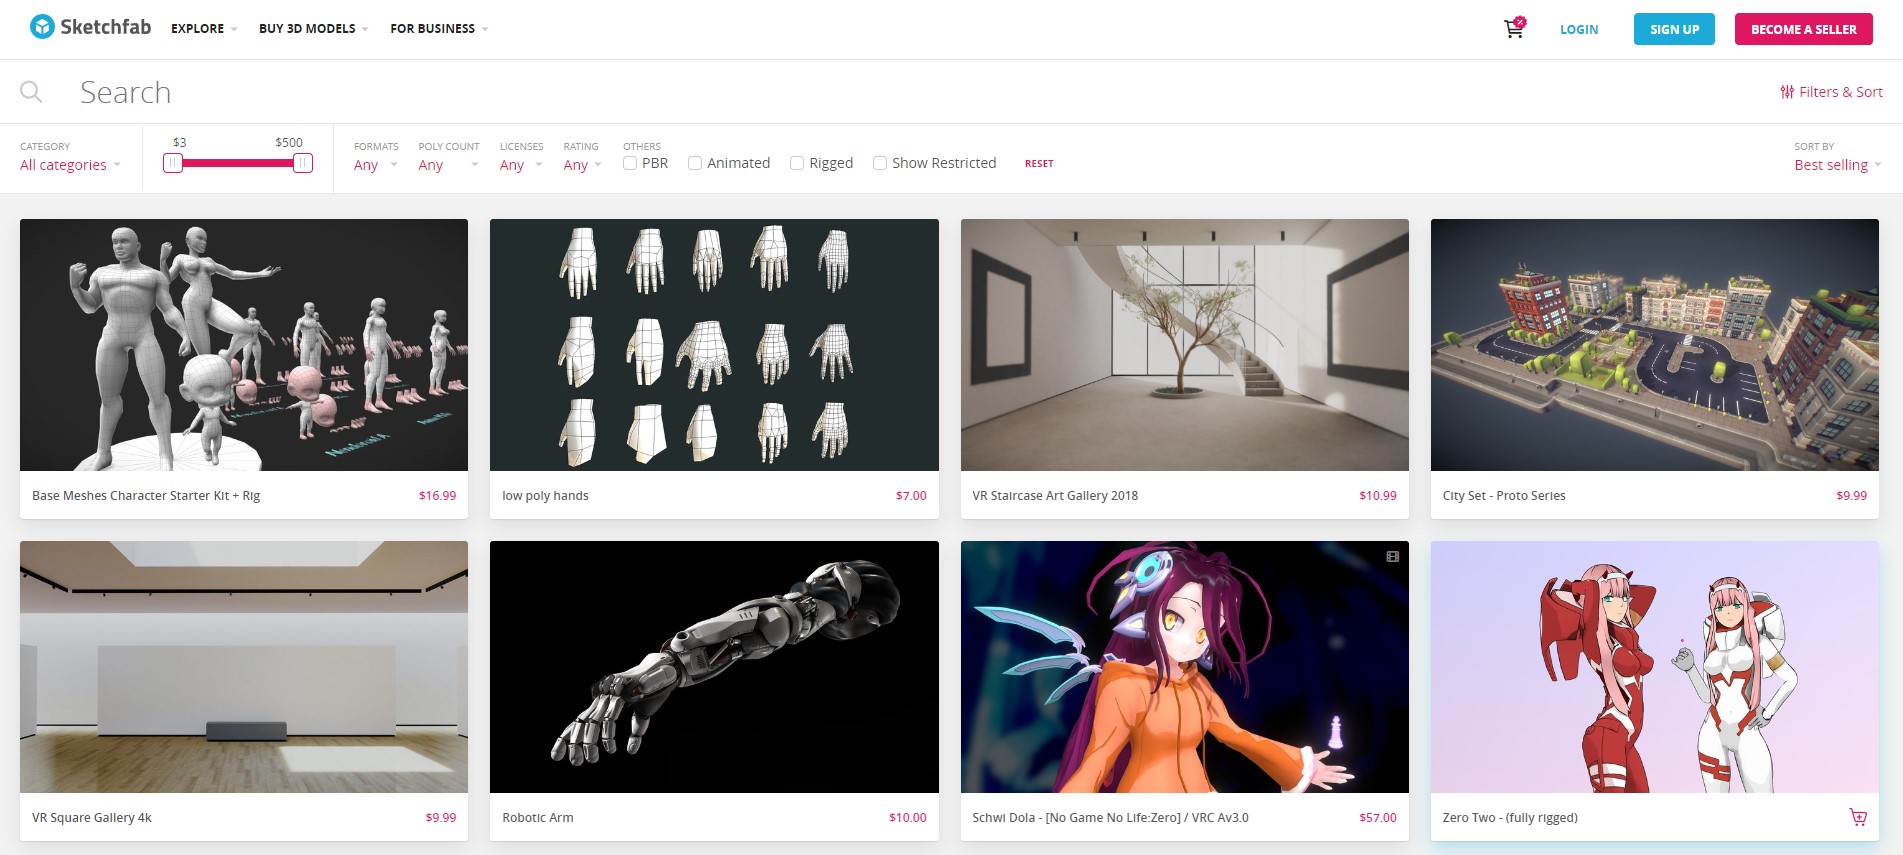Expand the Explore menu
Viewport: 1903px width, 855px height.
(x=204, y=29)
